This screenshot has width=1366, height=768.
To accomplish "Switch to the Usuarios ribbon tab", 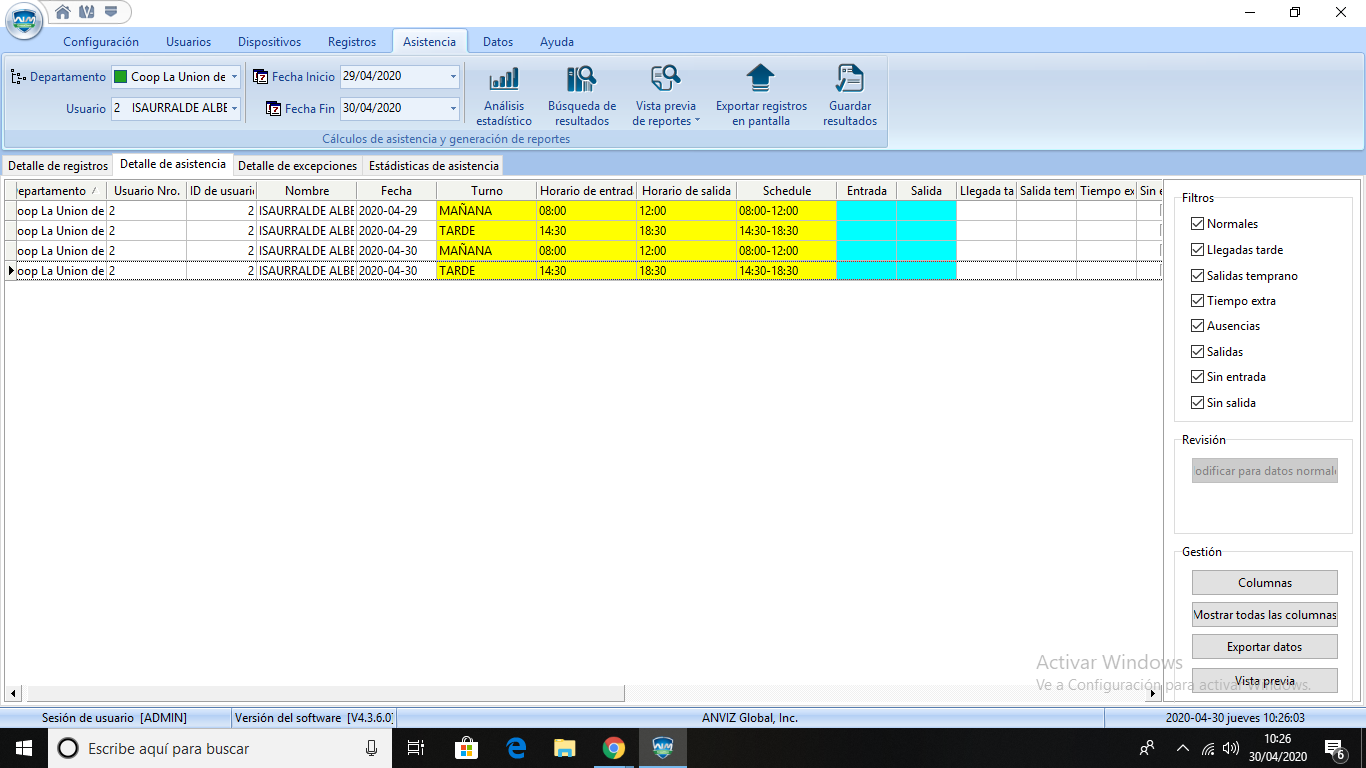I will [x=188, y=42].
